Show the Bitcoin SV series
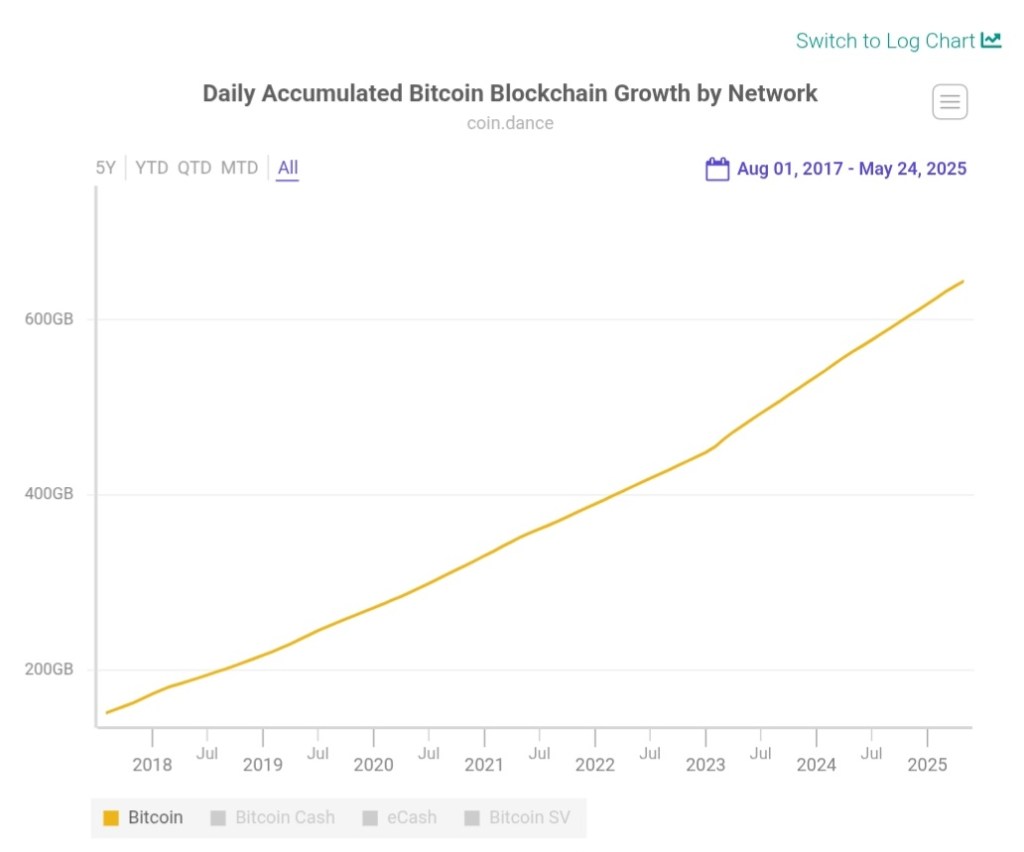The width and height of the screenshot is (1024, 852). (x=529, y=817)
